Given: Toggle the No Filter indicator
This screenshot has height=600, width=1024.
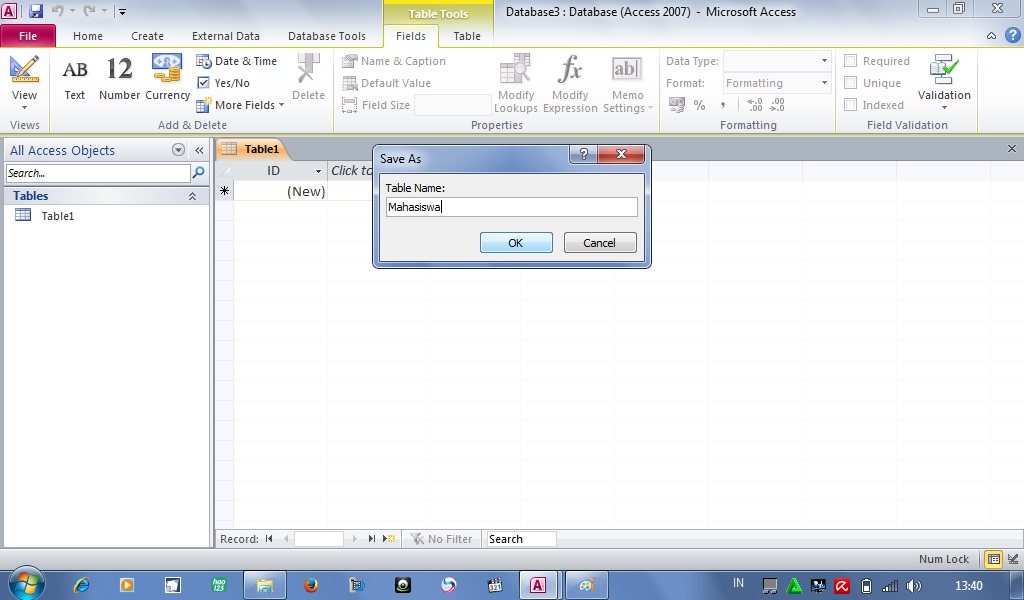Looking at the screenshot, I should [x=441, y=539].
